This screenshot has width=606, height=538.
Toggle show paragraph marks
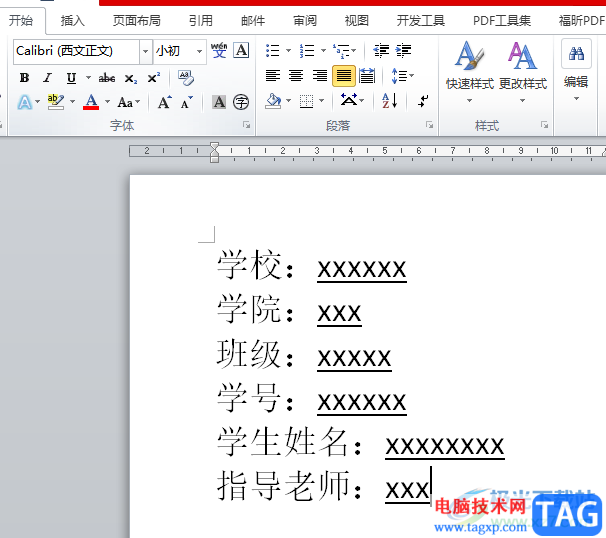[x=423, y=102]
